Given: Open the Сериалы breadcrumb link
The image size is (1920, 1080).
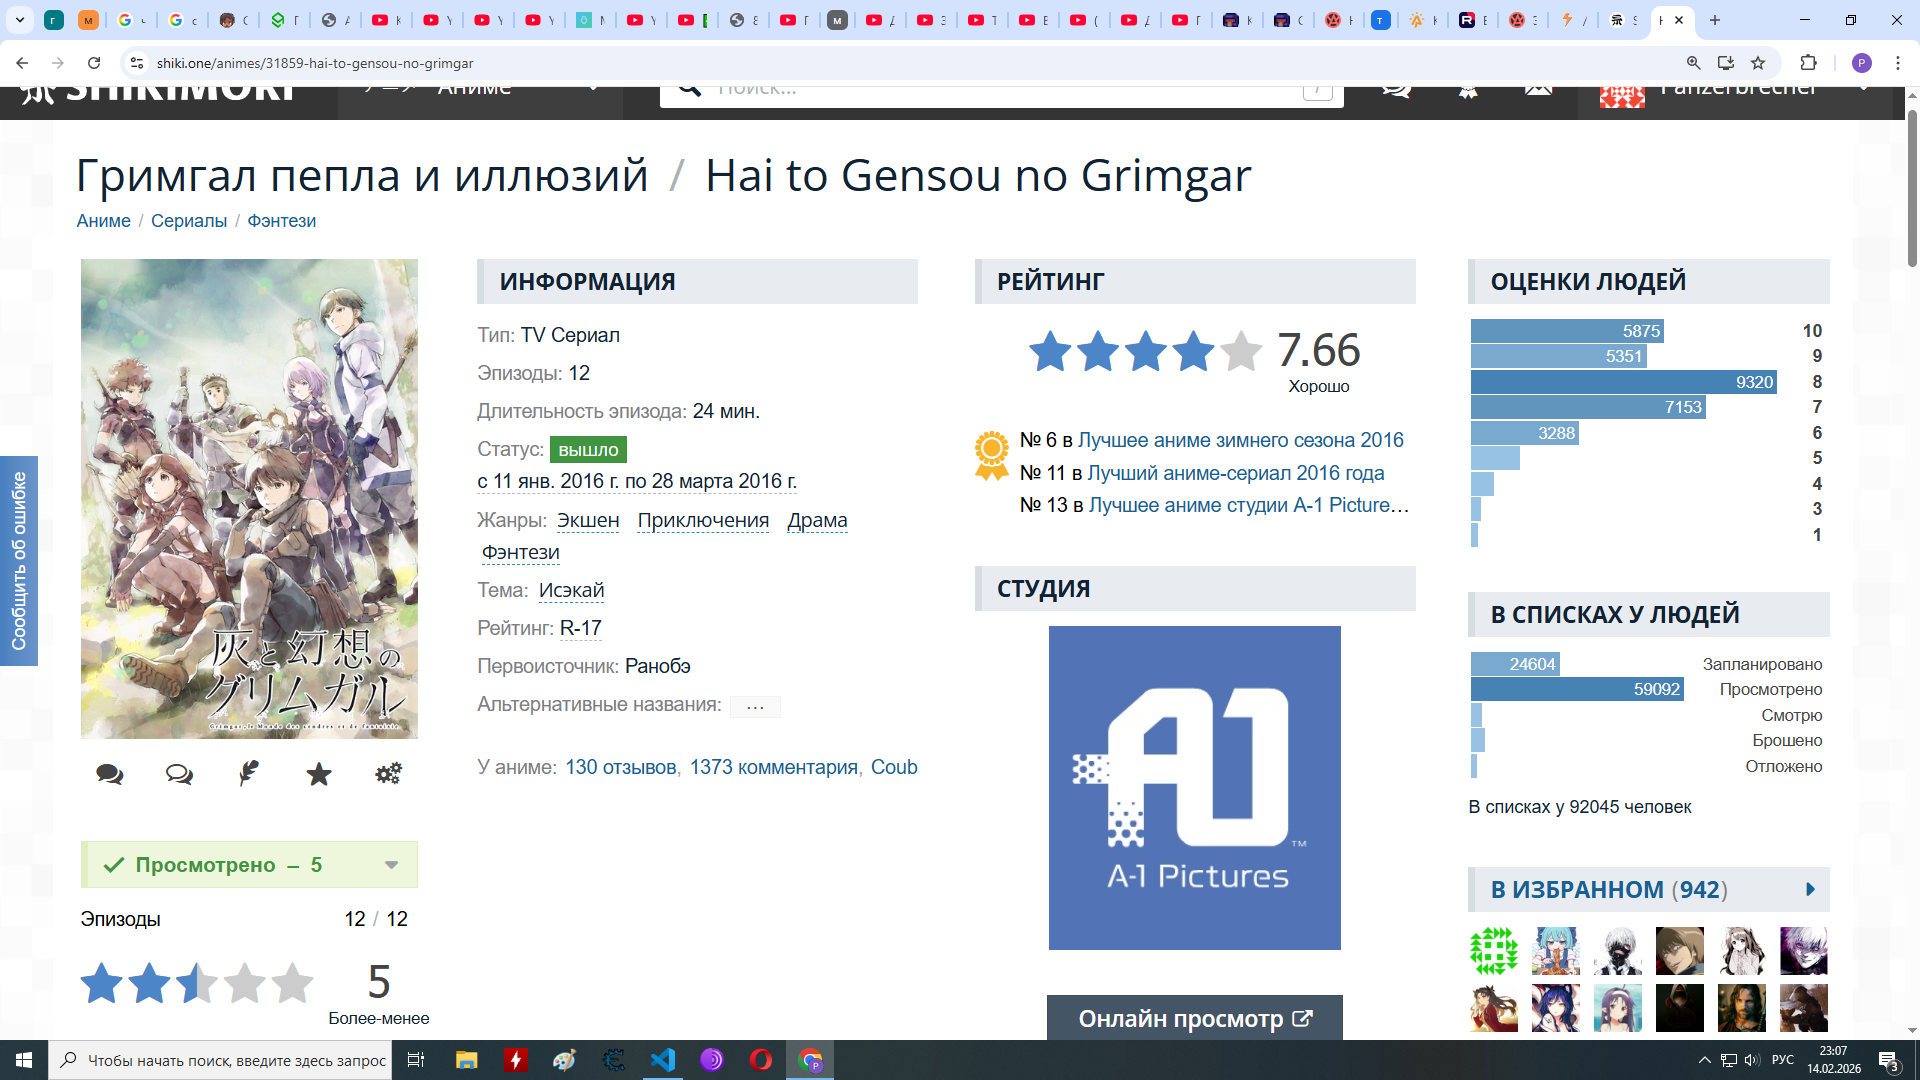Looking at the screenshot, I should 189,221.
